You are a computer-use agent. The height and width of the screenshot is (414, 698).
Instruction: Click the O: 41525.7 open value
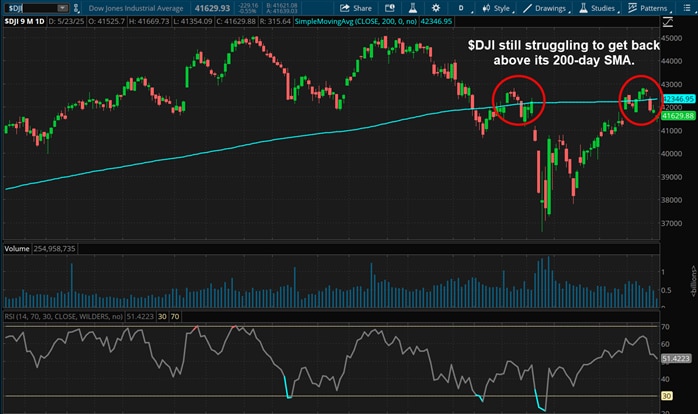tap(106, 21)
